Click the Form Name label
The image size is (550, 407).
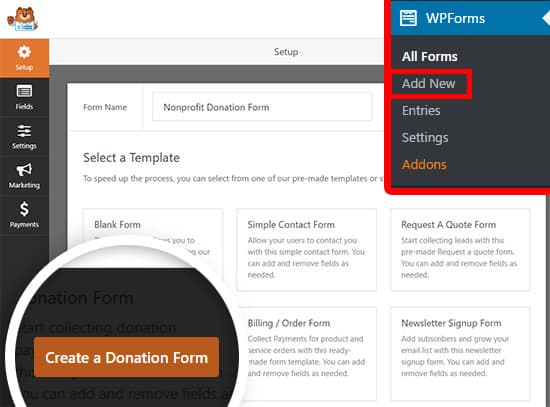tap(105, 107)
